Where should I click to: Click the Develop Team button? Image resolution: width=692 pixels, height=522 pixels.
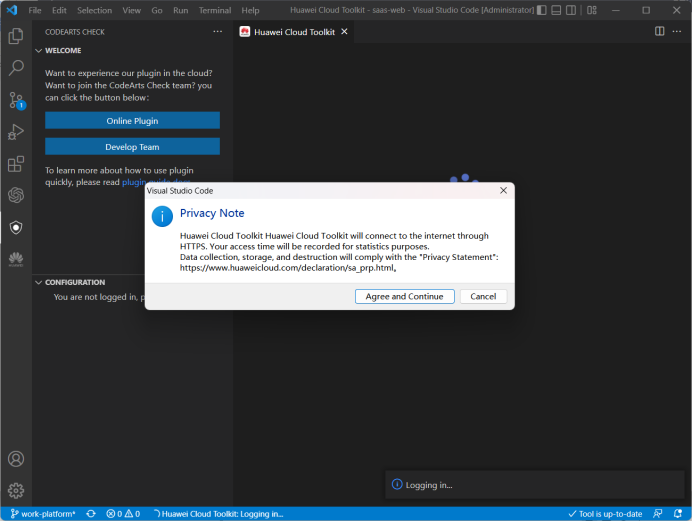pyautogui.click(x=132, y=146)
